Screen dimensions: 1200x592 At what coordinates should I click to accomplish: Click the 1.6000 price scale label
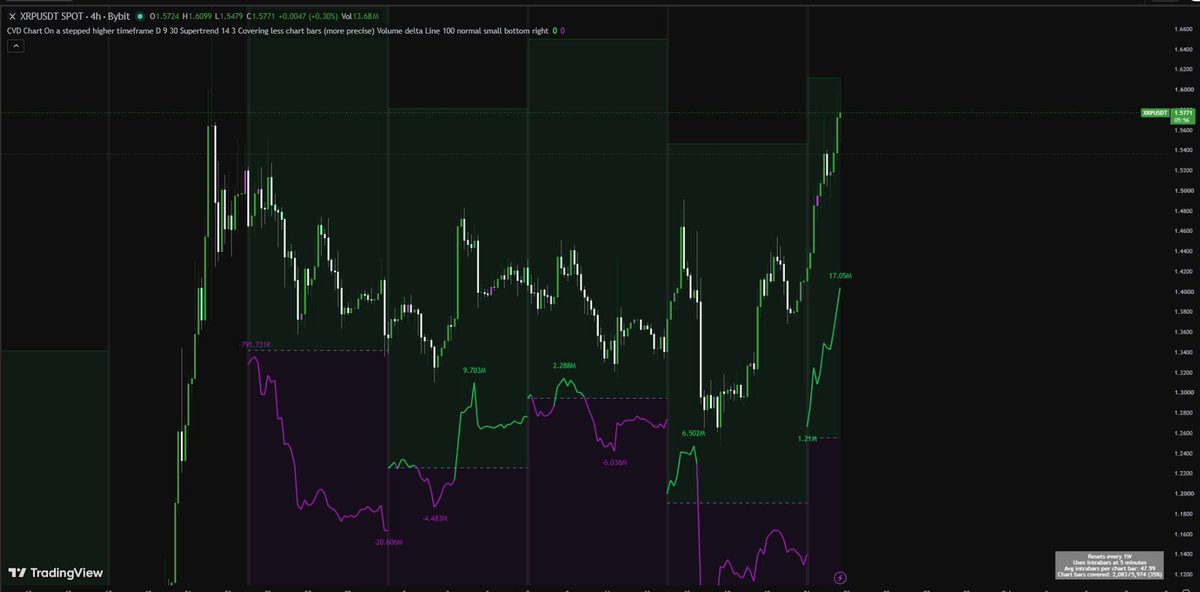[x=1183, y=89]
